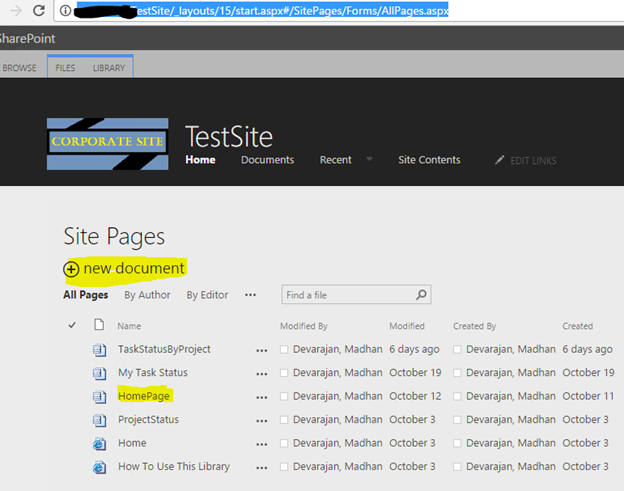Click the checkmark select-all column header
The height and width of the screenshot is (491, 624).
point(72,325)
